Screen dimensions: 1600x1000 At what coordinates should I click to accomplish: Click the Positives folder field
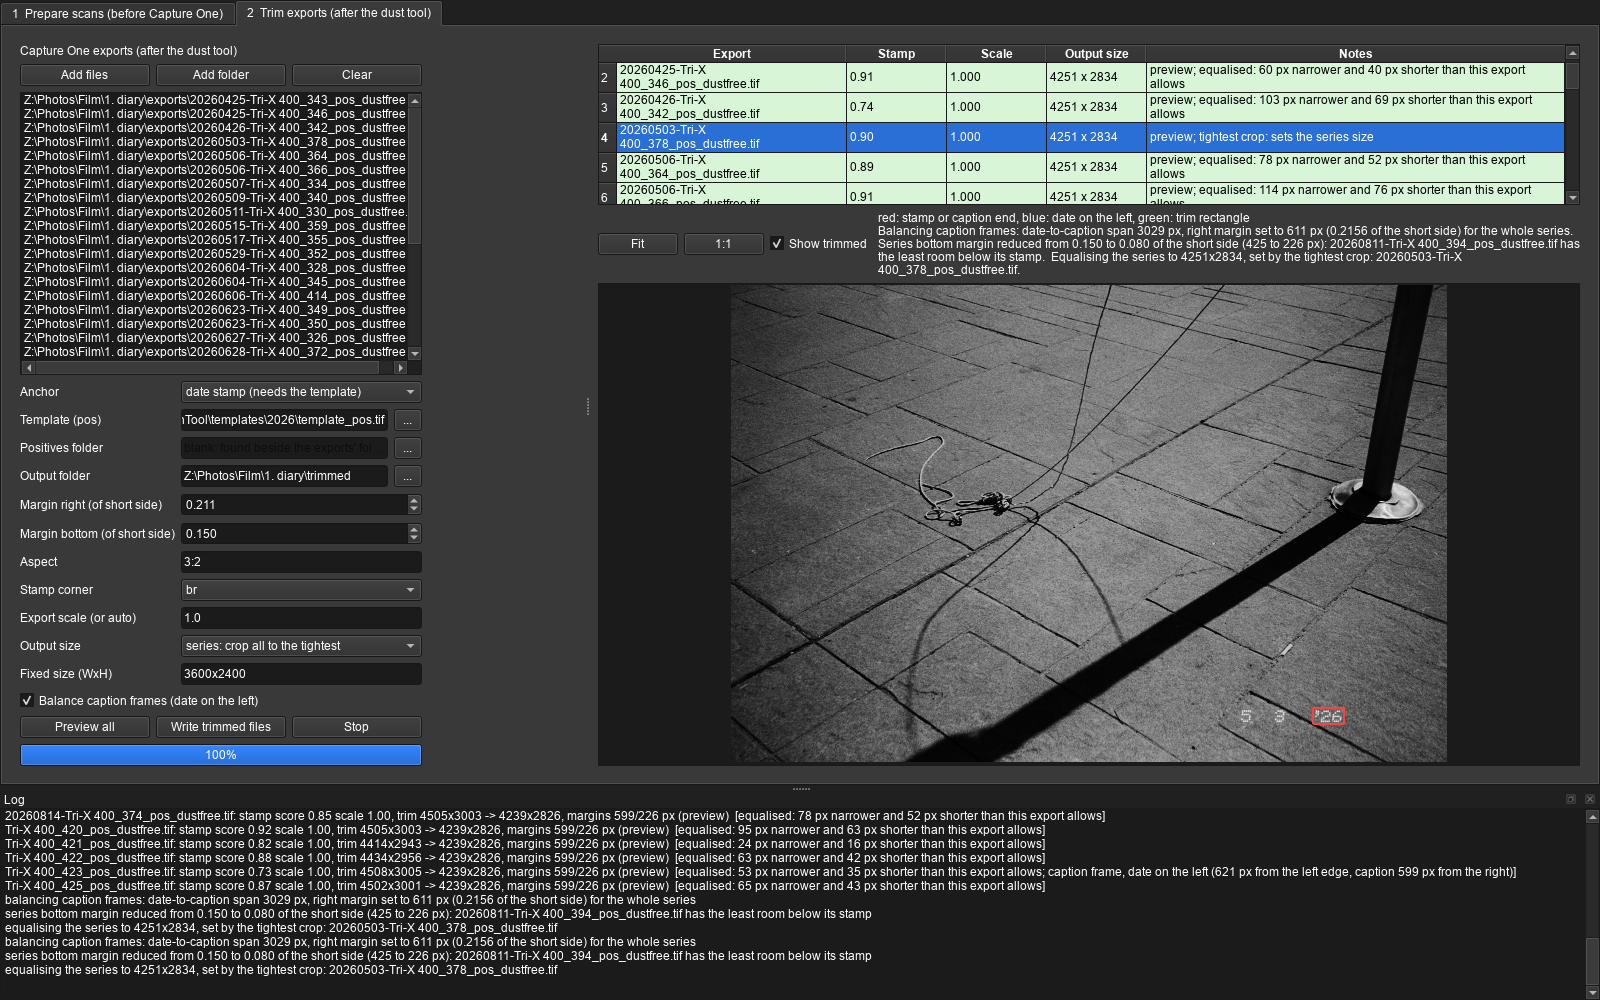(x=284, y=448)
